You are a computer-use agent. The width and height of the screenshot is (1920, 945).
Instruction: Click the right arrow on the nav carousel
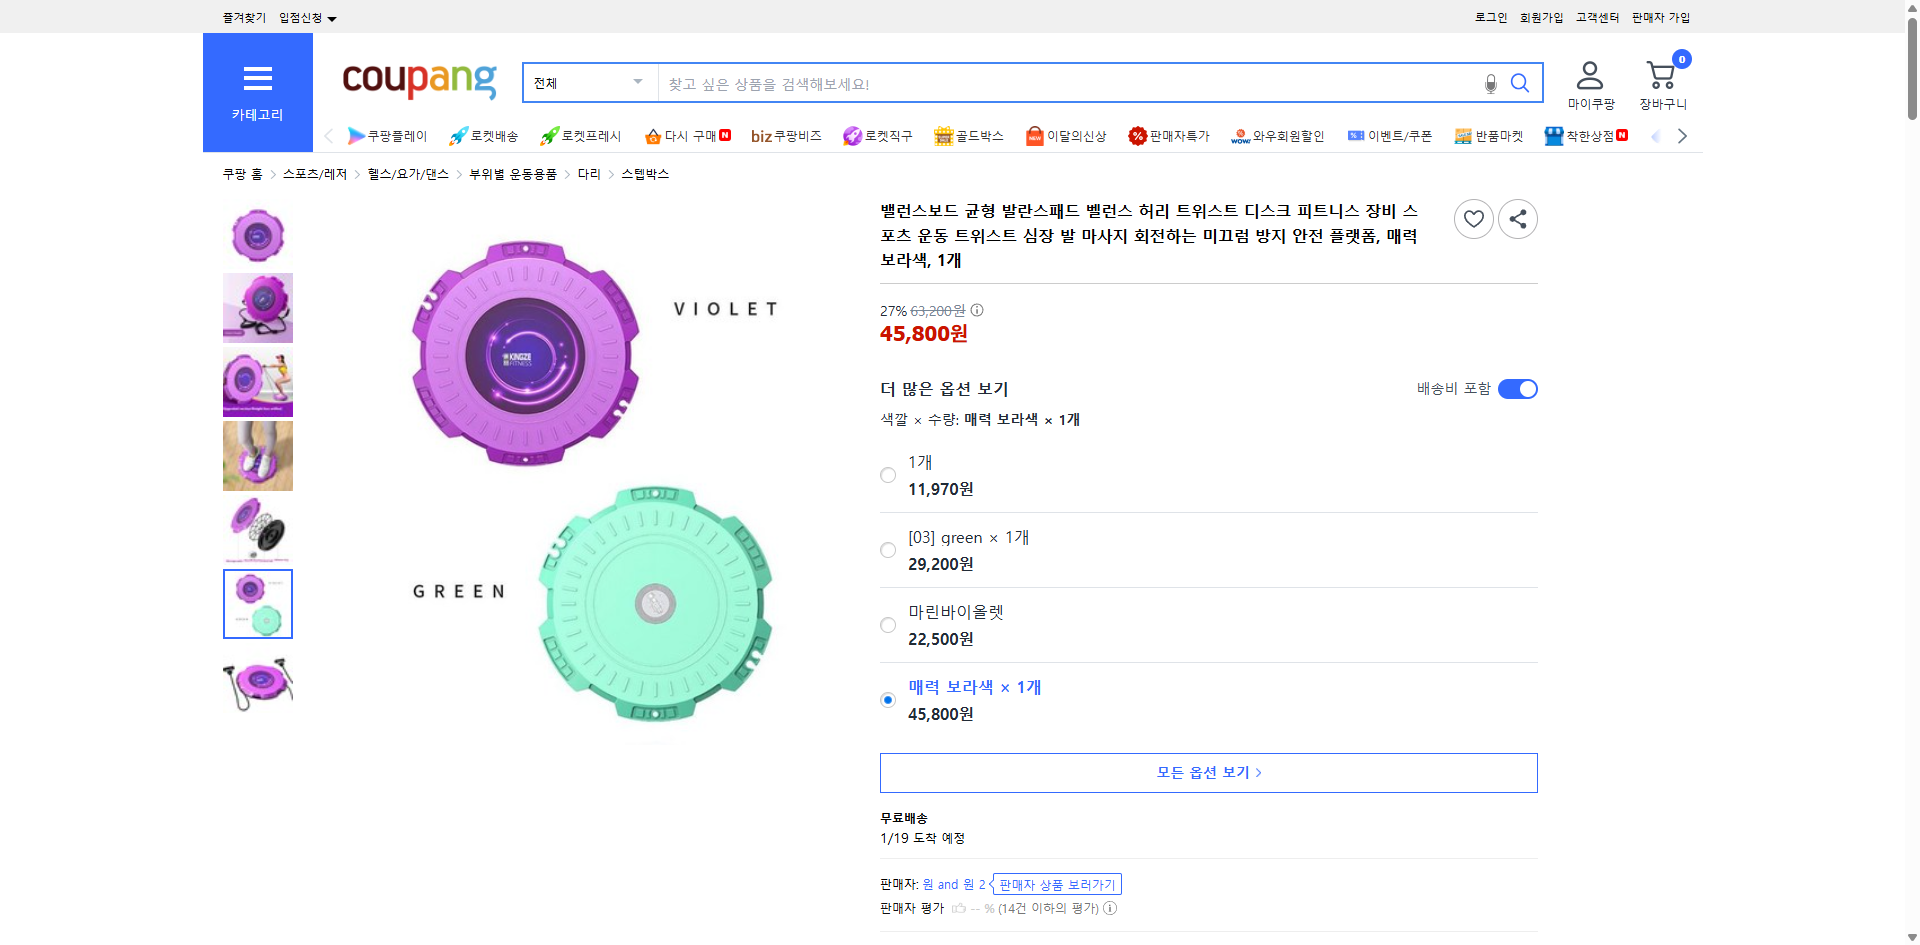(x=1682, y=135)
